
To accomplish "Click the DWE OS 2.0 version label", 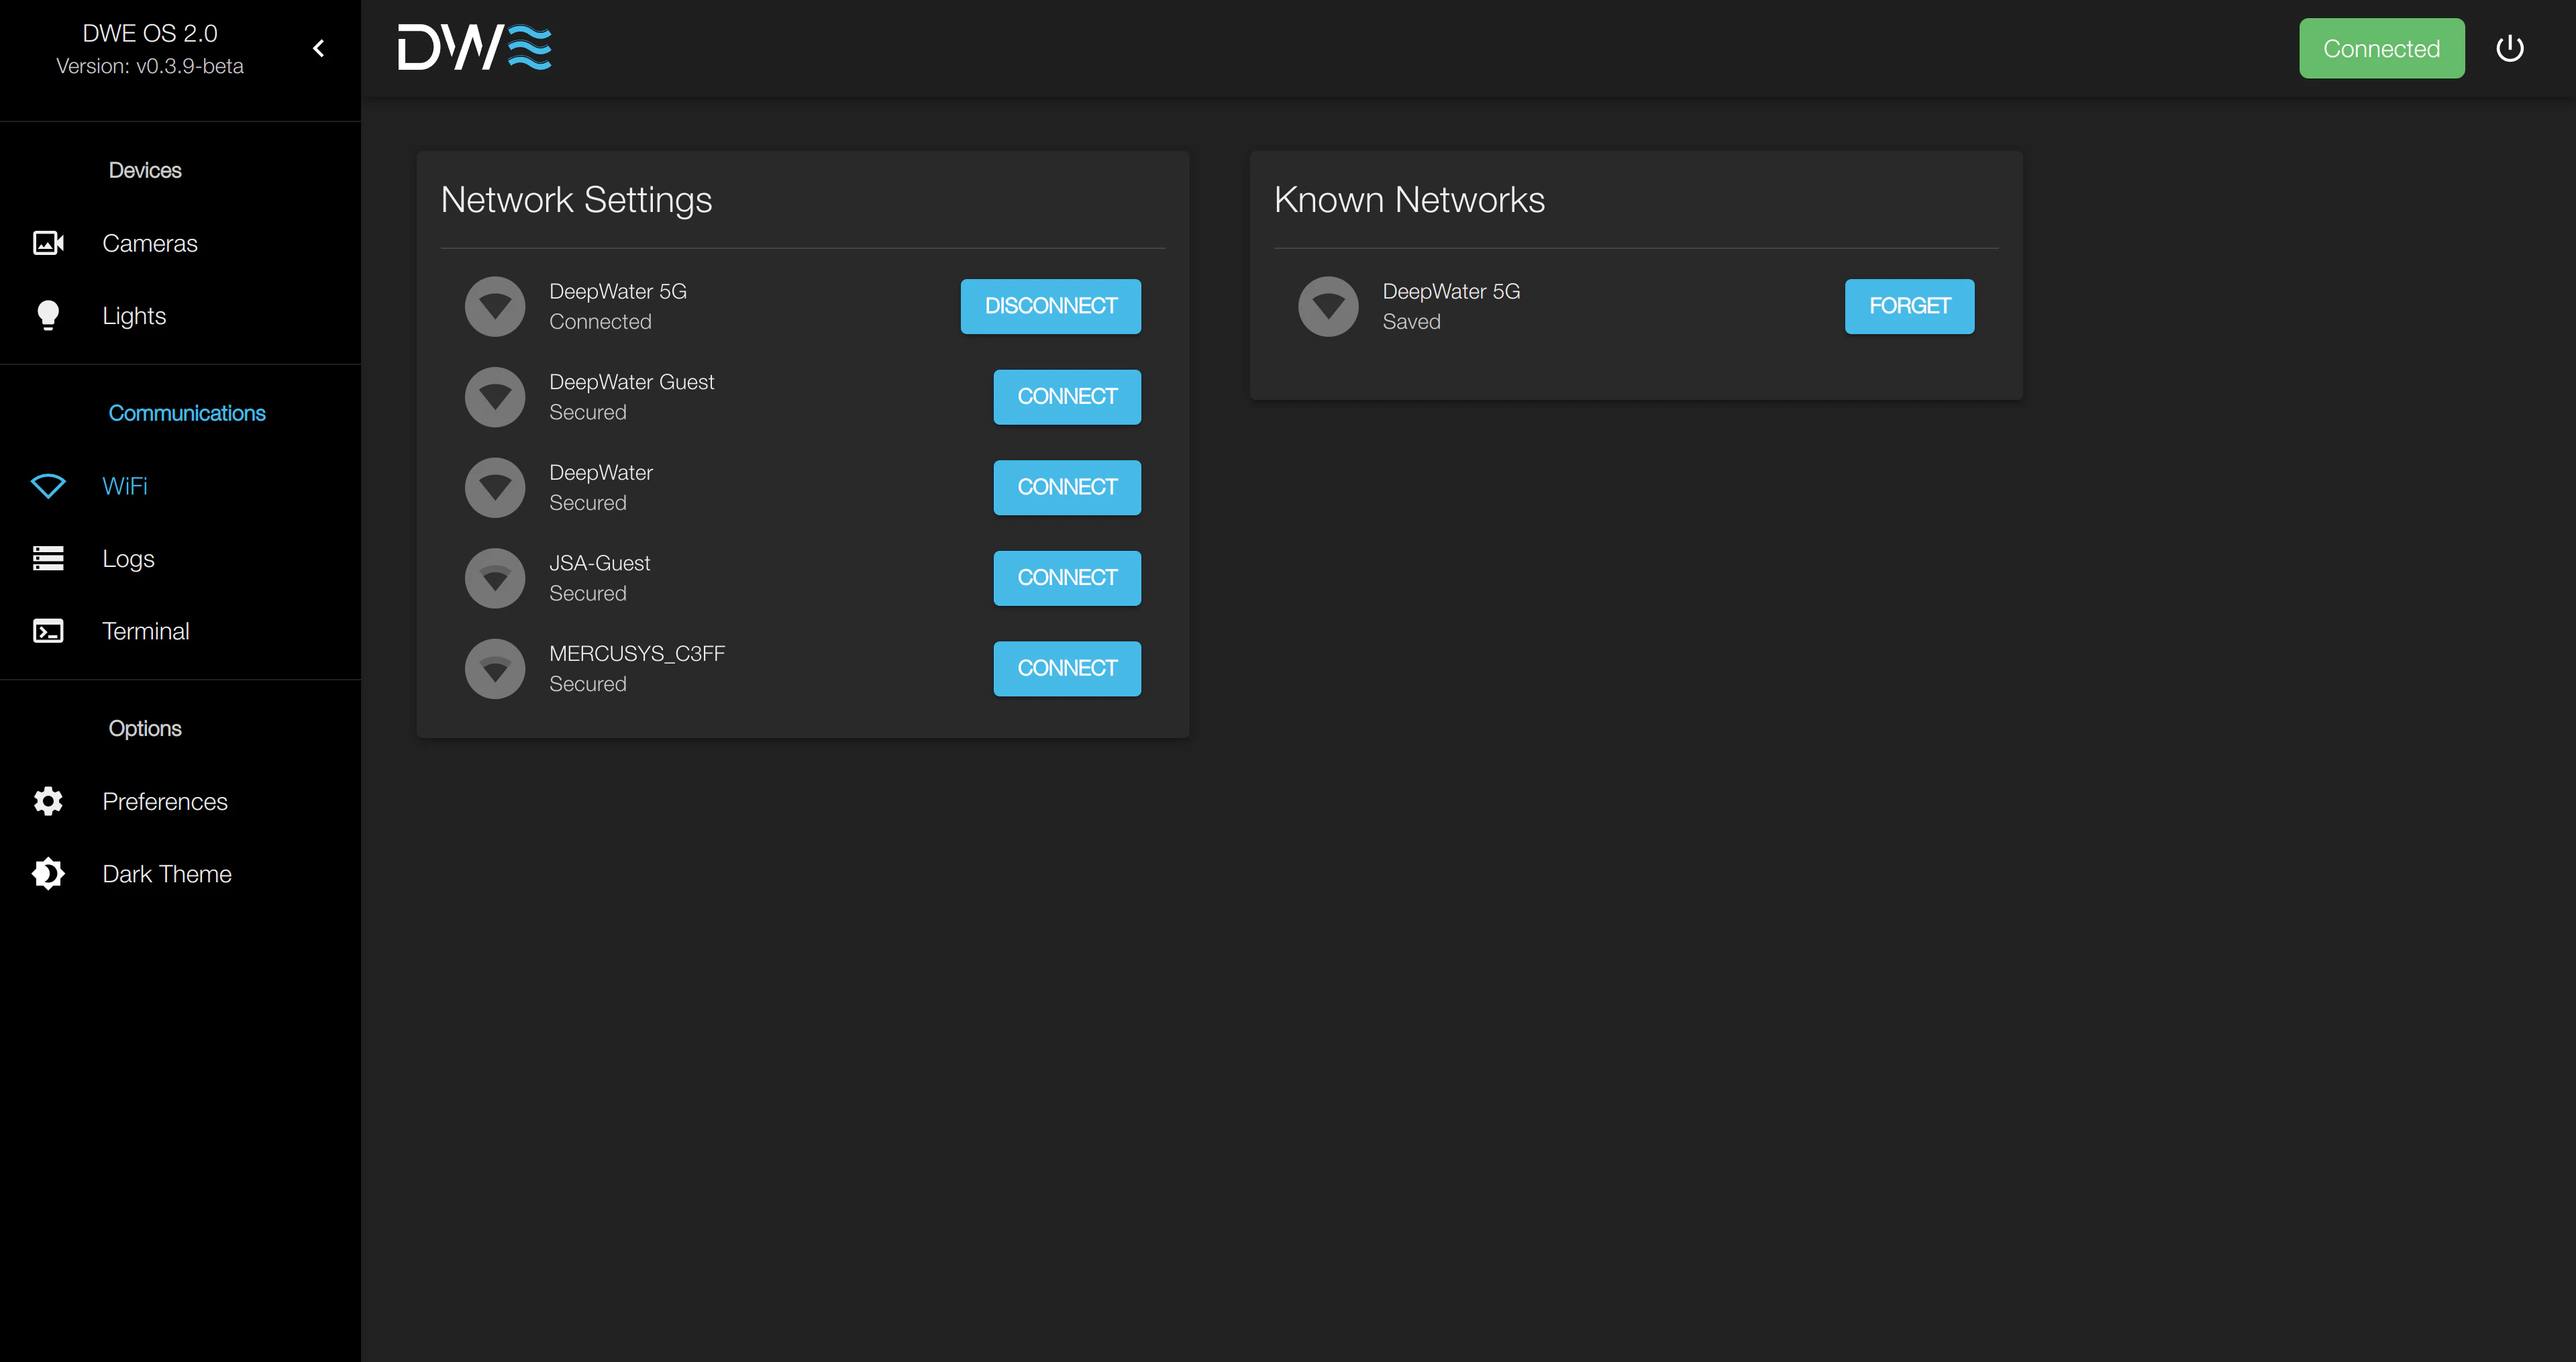I will coord(148,32).
